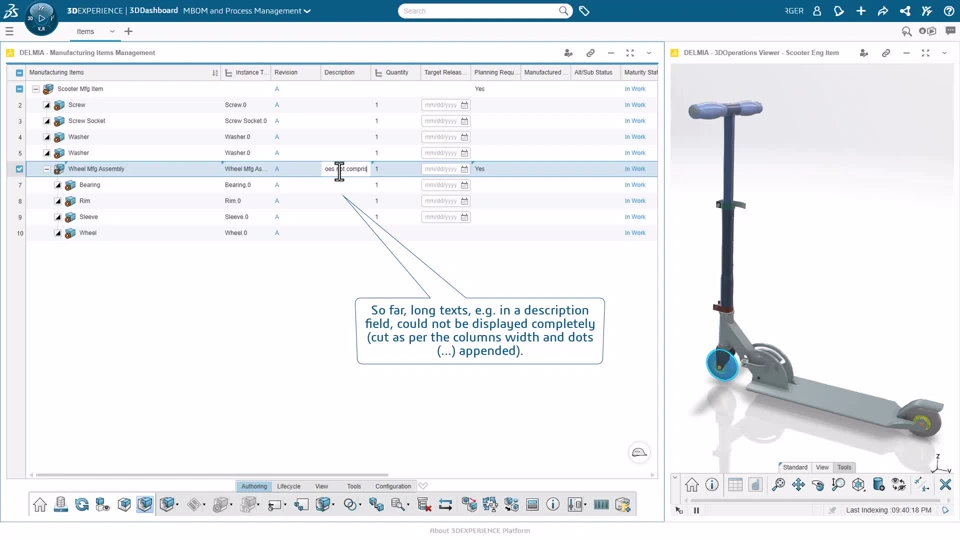Click the information icon in Authoring toolbar
This screenshot has width=960, height=540.
click(x=553, y=505)
